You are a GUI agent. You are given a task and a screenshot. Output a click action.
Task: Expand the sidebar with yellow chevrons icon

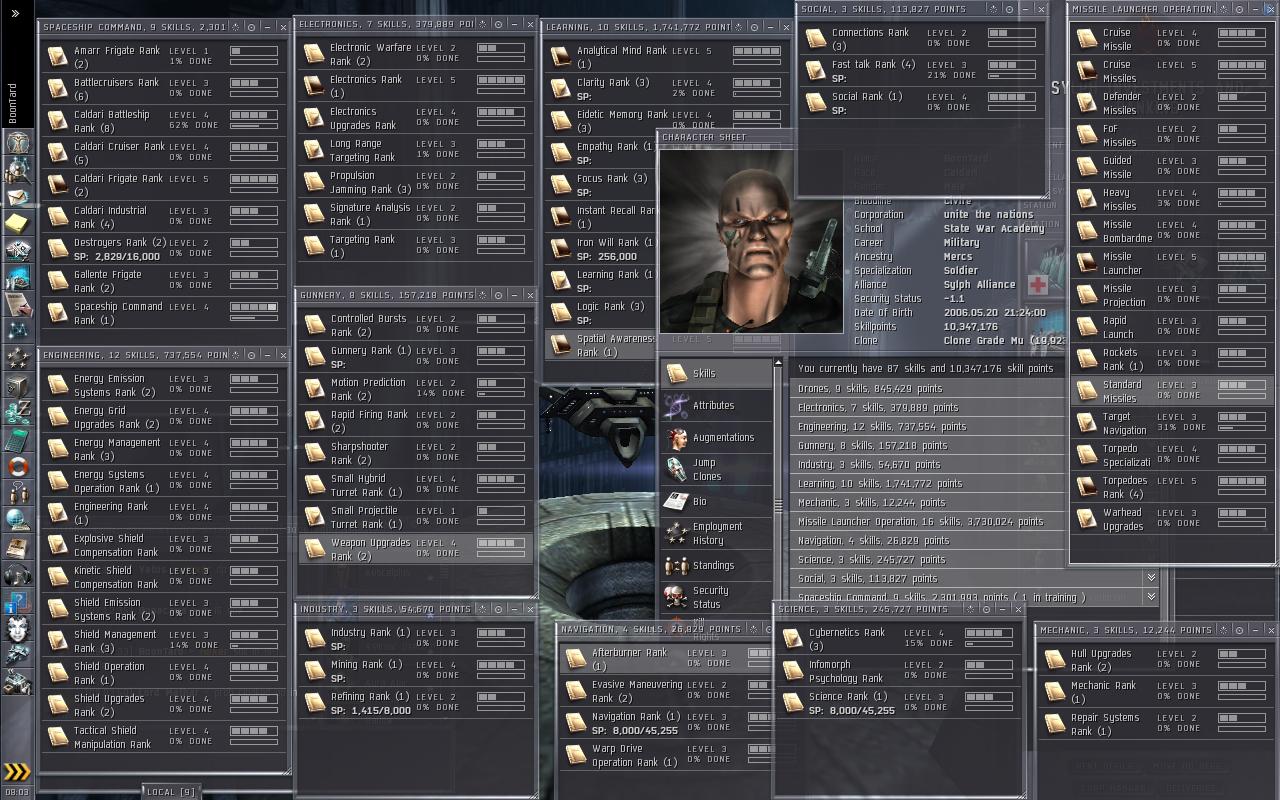(x=17, y=771)
